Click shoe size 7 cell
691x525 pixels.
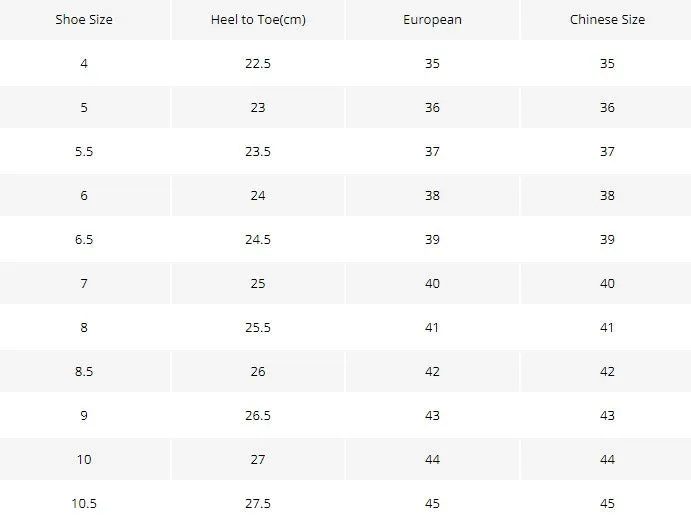(84, 283)
